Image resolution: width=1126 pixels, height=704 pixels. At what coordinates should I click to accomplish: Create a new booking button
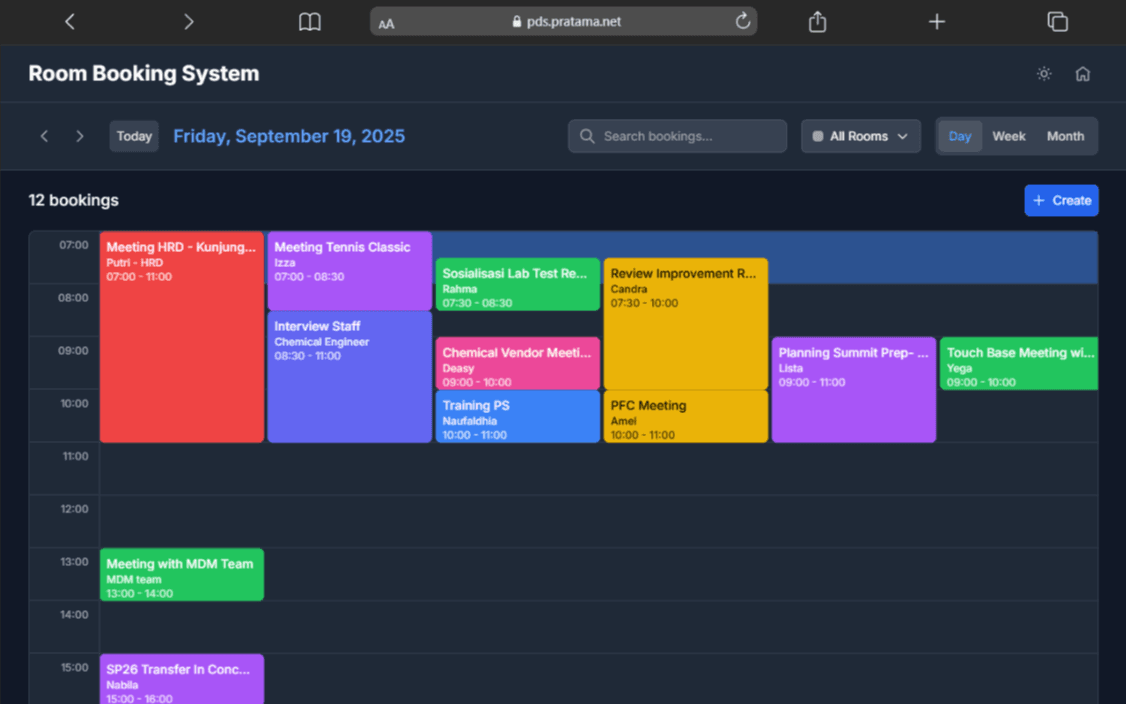tap(1061, 200)
